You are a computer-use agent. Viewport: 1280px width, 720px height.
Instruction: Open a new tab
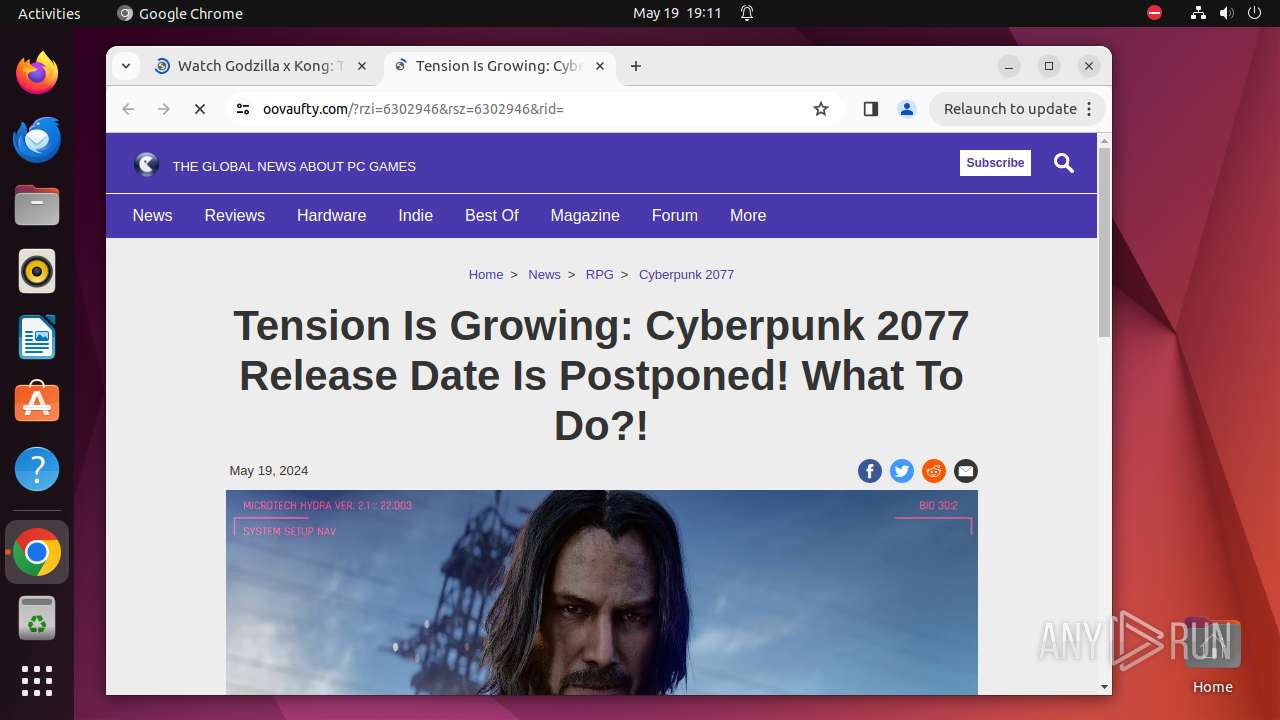[636, 66]
